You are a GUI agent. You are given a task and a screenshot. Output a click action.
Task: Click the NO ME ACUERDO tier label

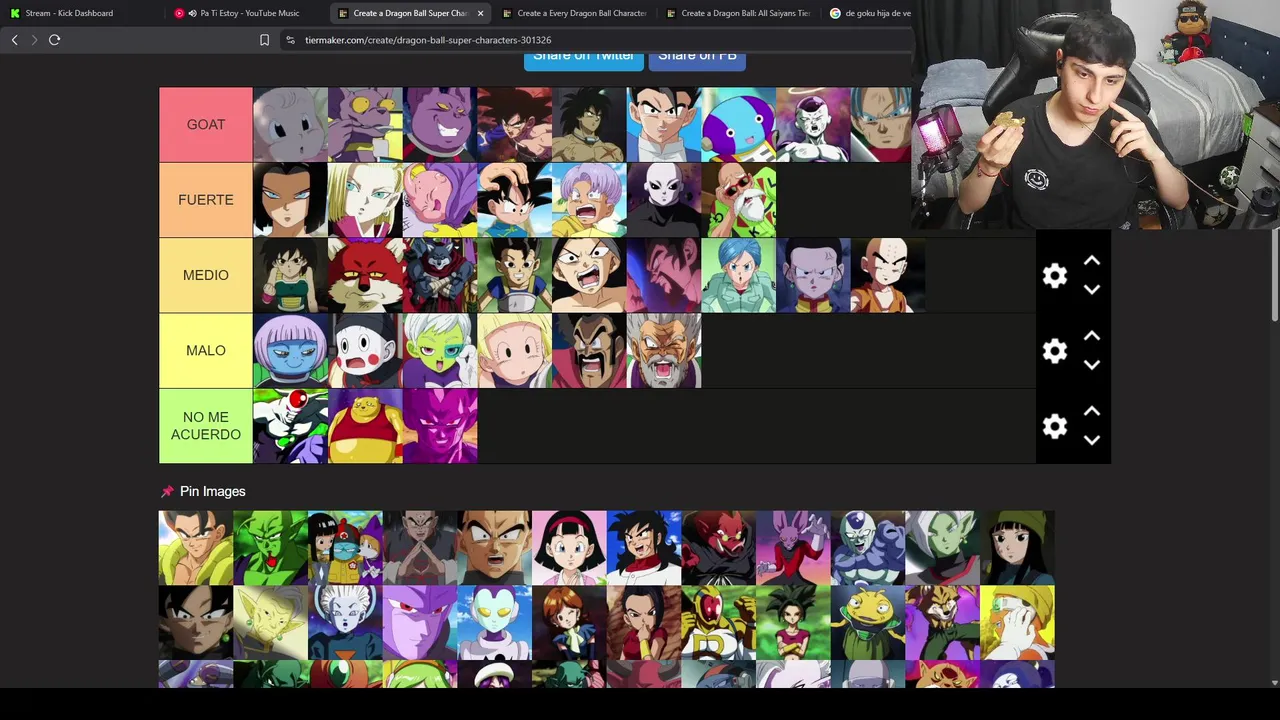(x=206, y=426)
